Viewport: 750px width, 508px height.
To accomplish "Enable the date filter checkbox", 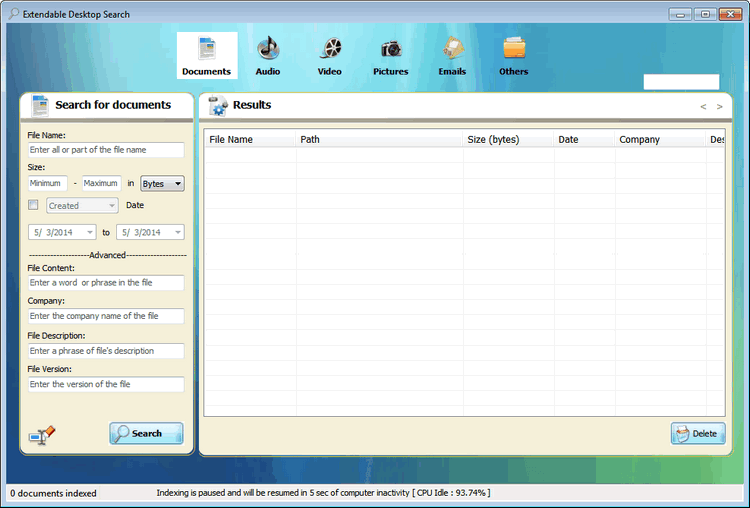I will click(33, 205).
